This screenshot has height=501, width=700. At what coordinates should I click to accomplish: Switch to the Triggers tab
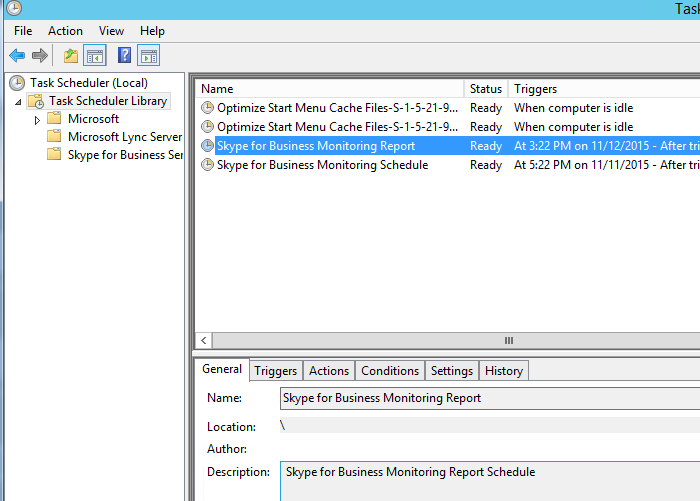pyautogui.click(x=275, y=371)
